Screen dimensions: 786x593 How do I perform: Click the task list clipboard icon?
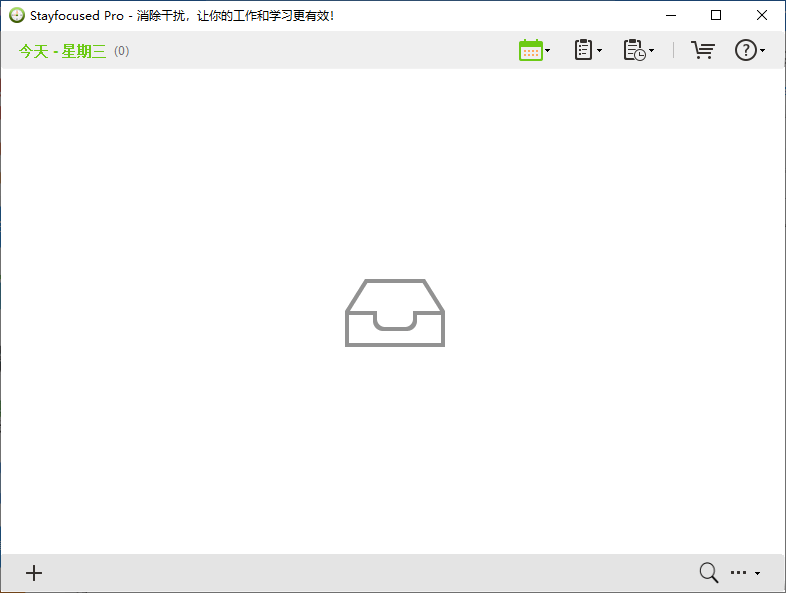(583, 50)
